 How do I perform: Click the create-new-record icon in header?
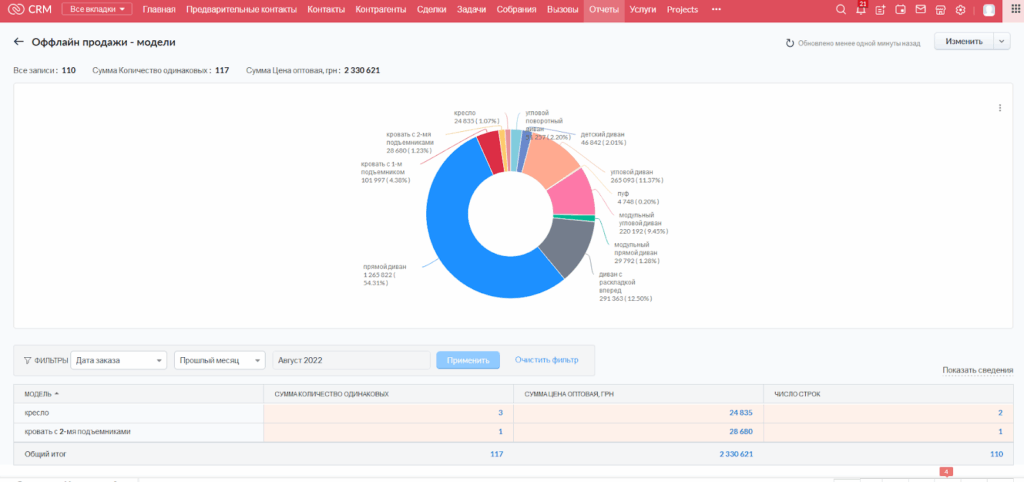880,10
